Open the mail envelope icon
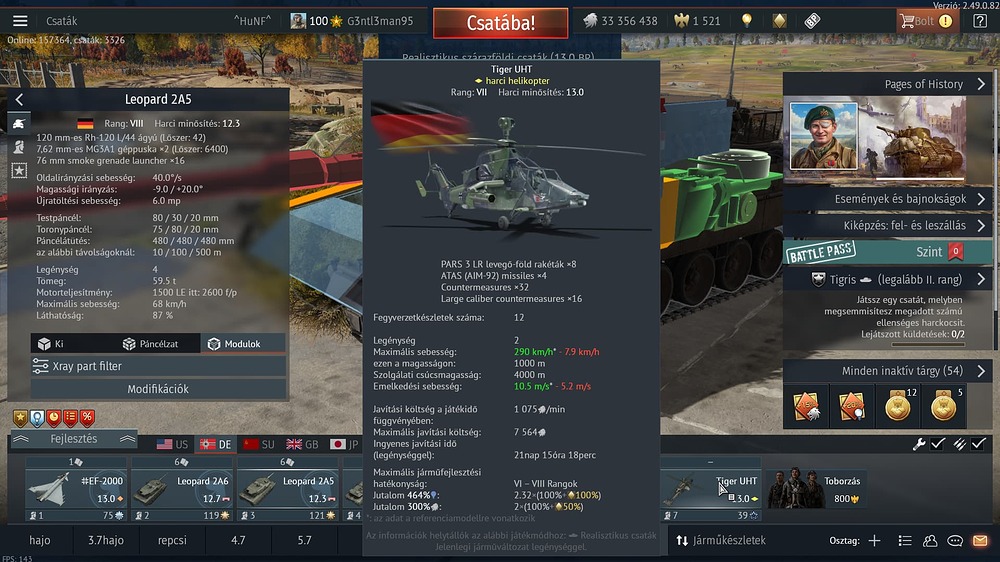This screenshot has height=562, width=1000. coord(980,540)
